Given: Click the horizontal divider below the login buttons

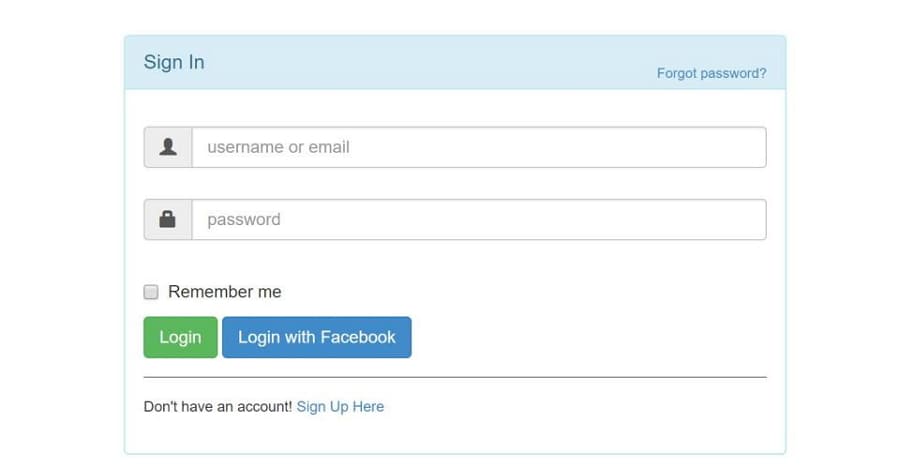Looking at the screenshot, I should click(455, 377).
